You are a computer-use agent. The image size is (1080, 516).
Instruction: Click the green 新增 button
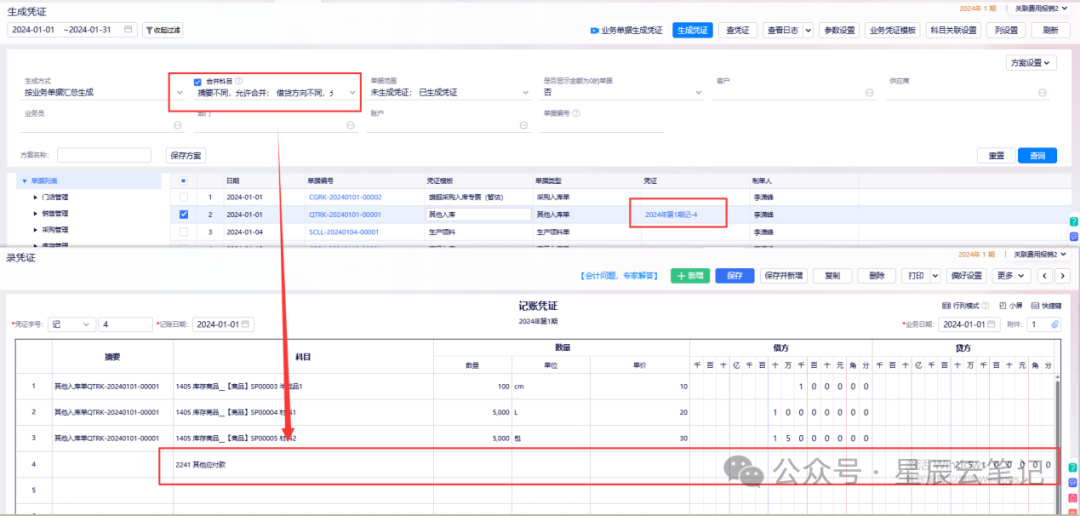point(690,276)
